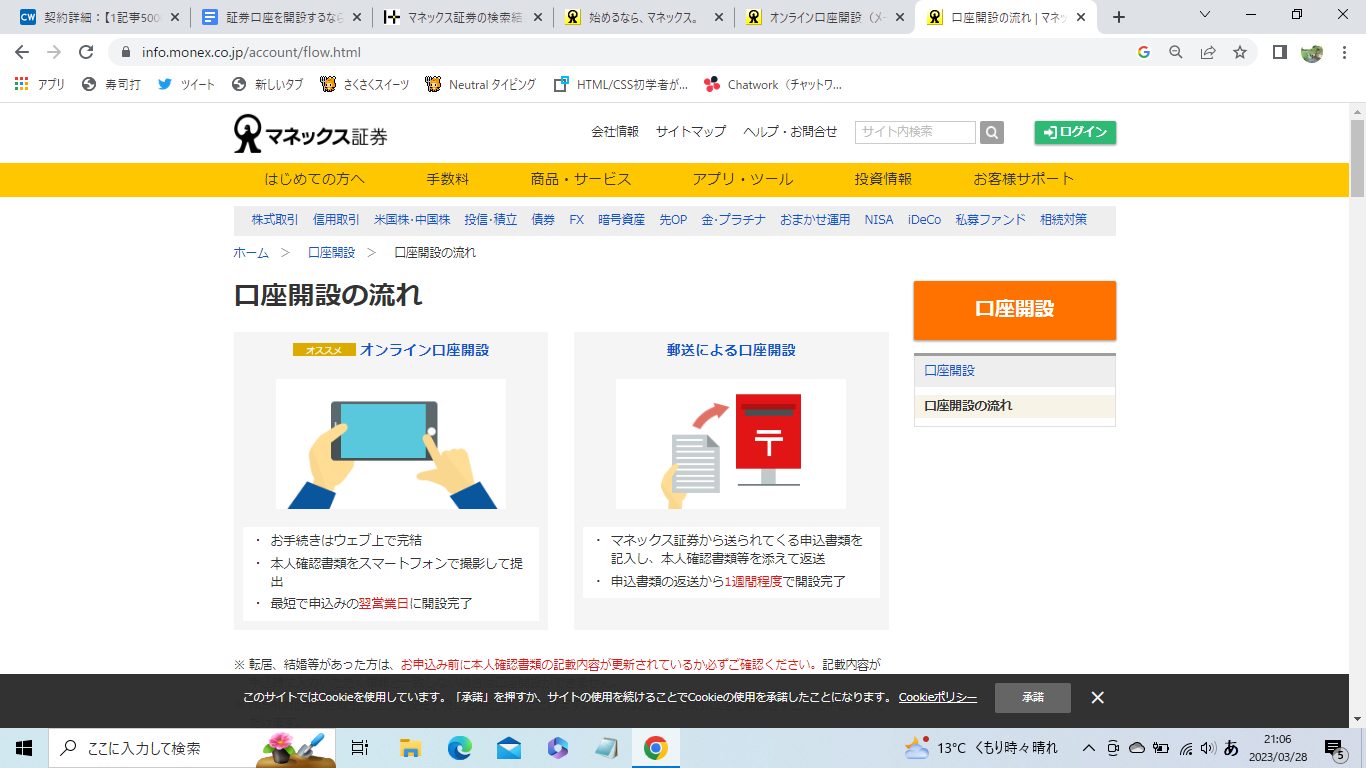Open Chrome three-dot menu

click(1345, 52)
